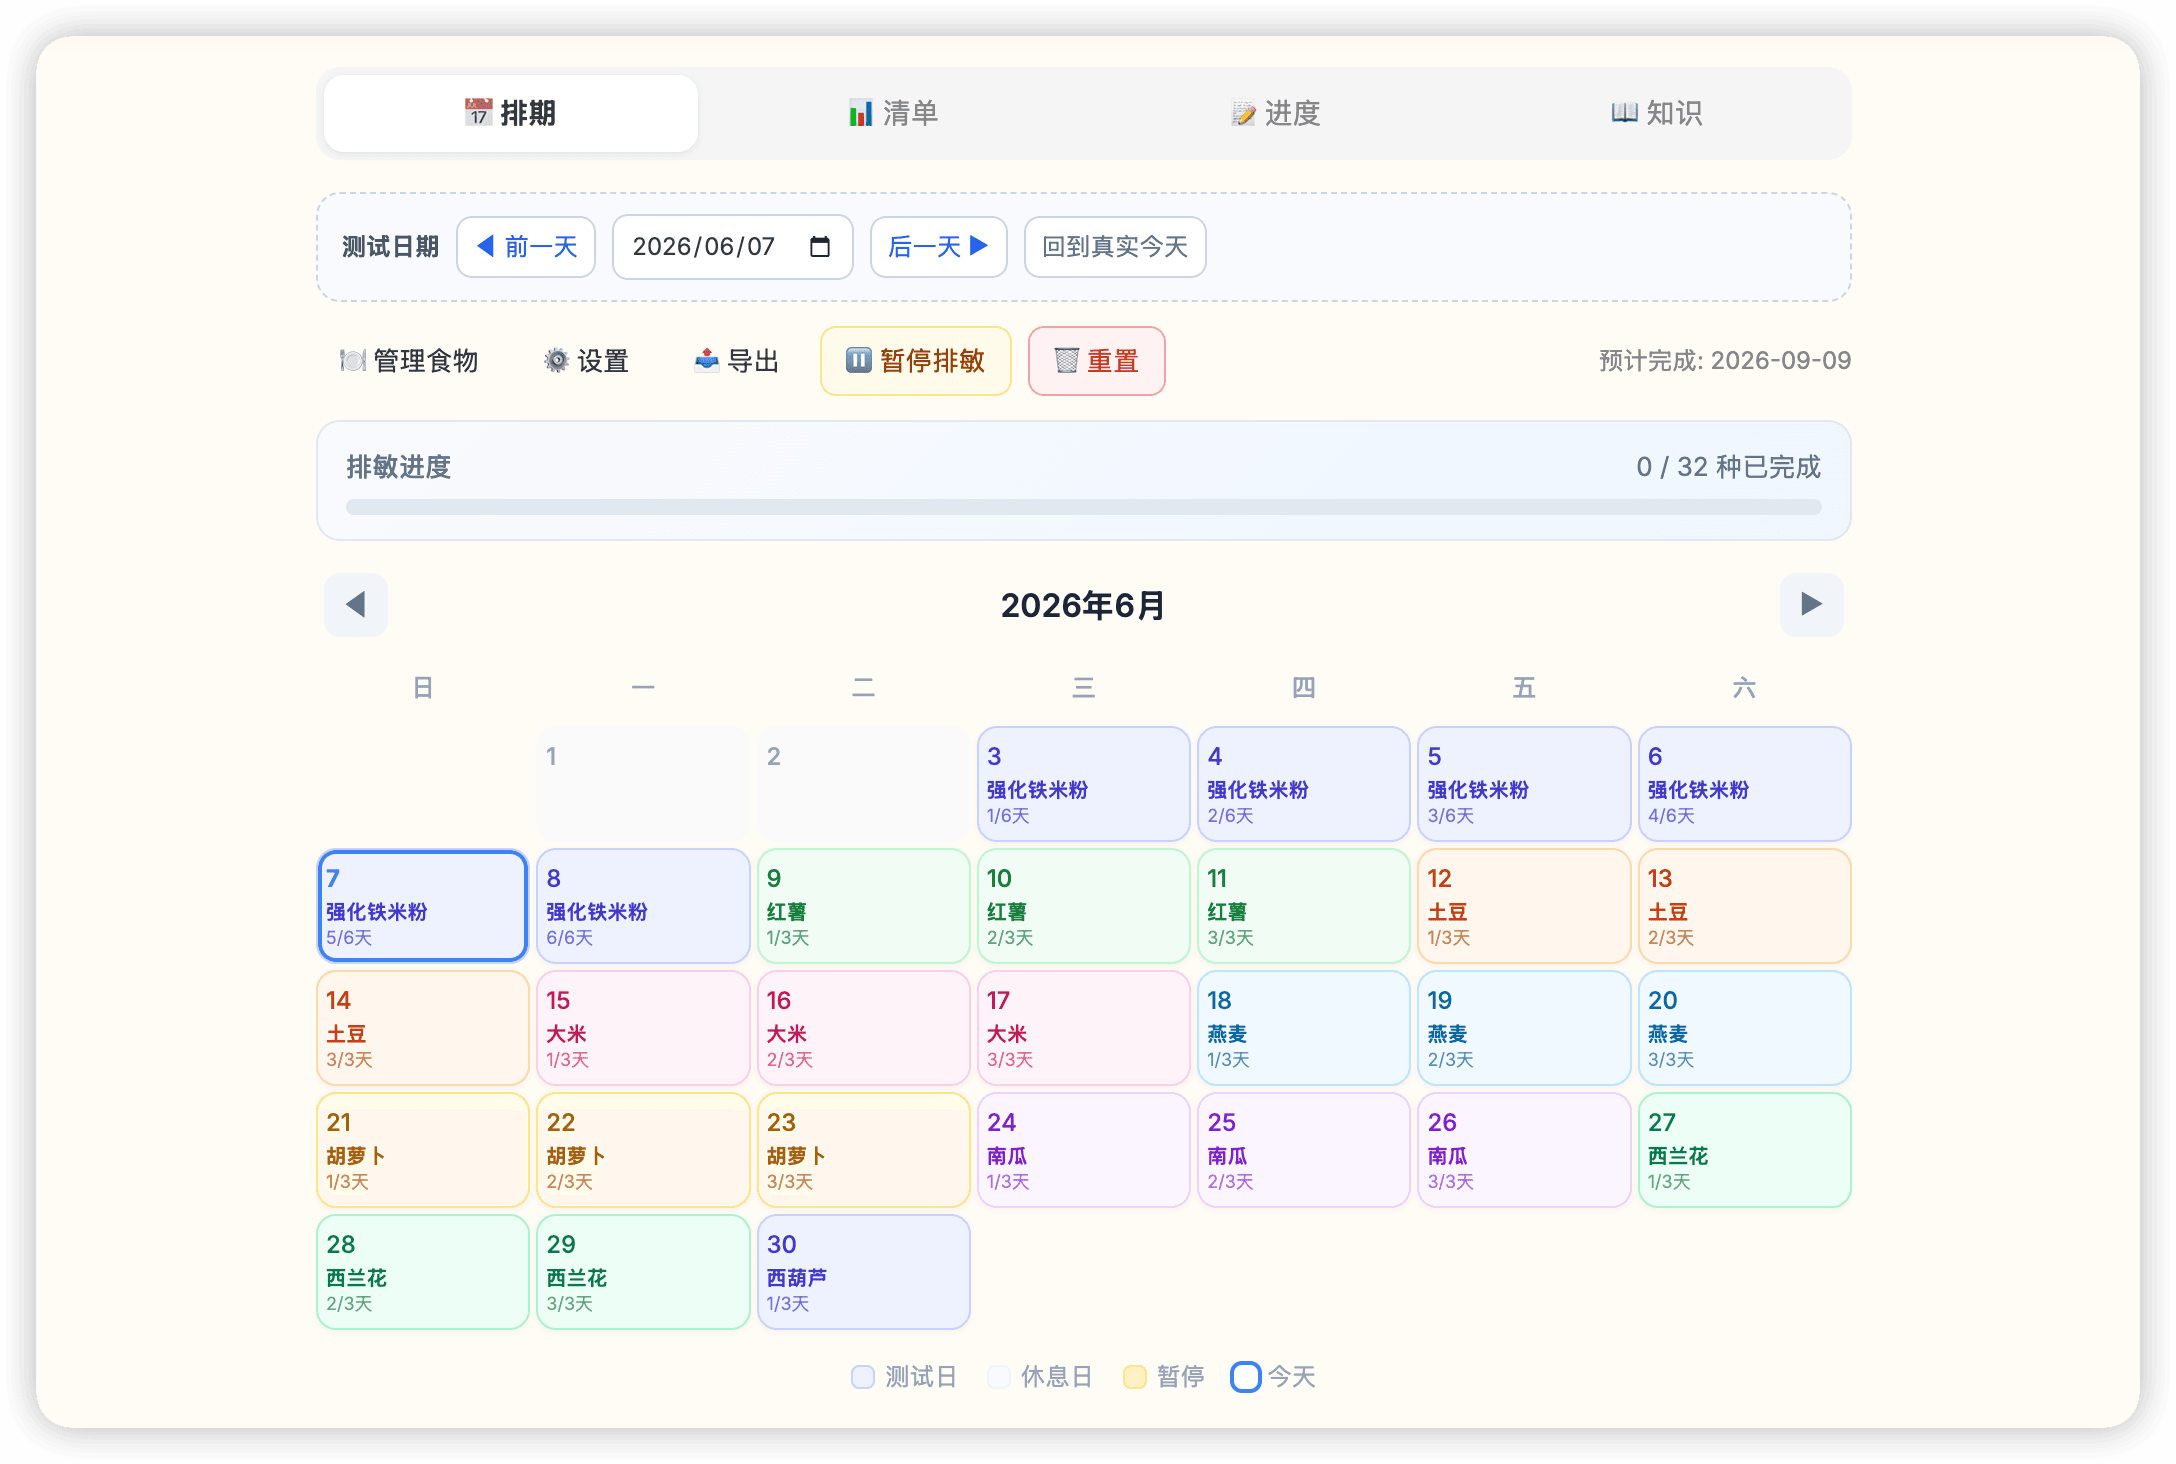Select June 29 西兰花 3/3天

coord(643,1272)
